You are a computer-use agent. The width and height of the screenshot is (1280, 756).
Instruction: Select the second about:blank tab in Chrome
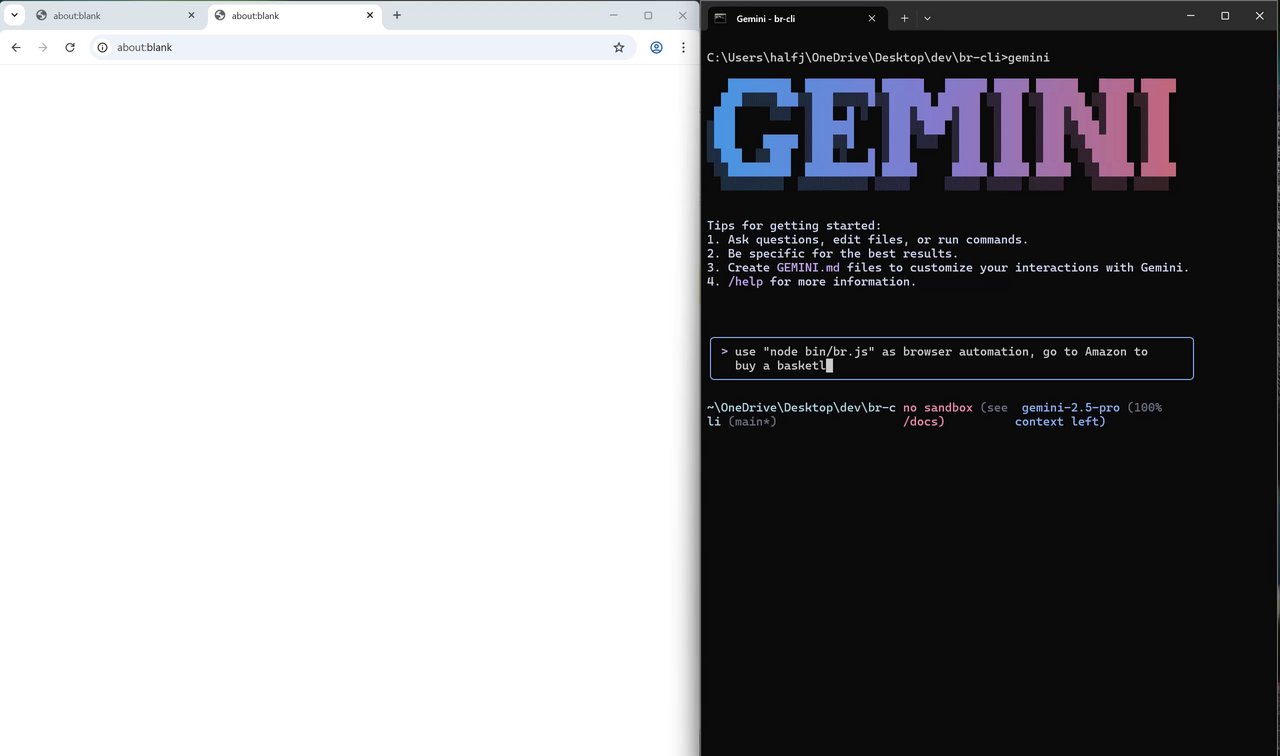point(295,16)
